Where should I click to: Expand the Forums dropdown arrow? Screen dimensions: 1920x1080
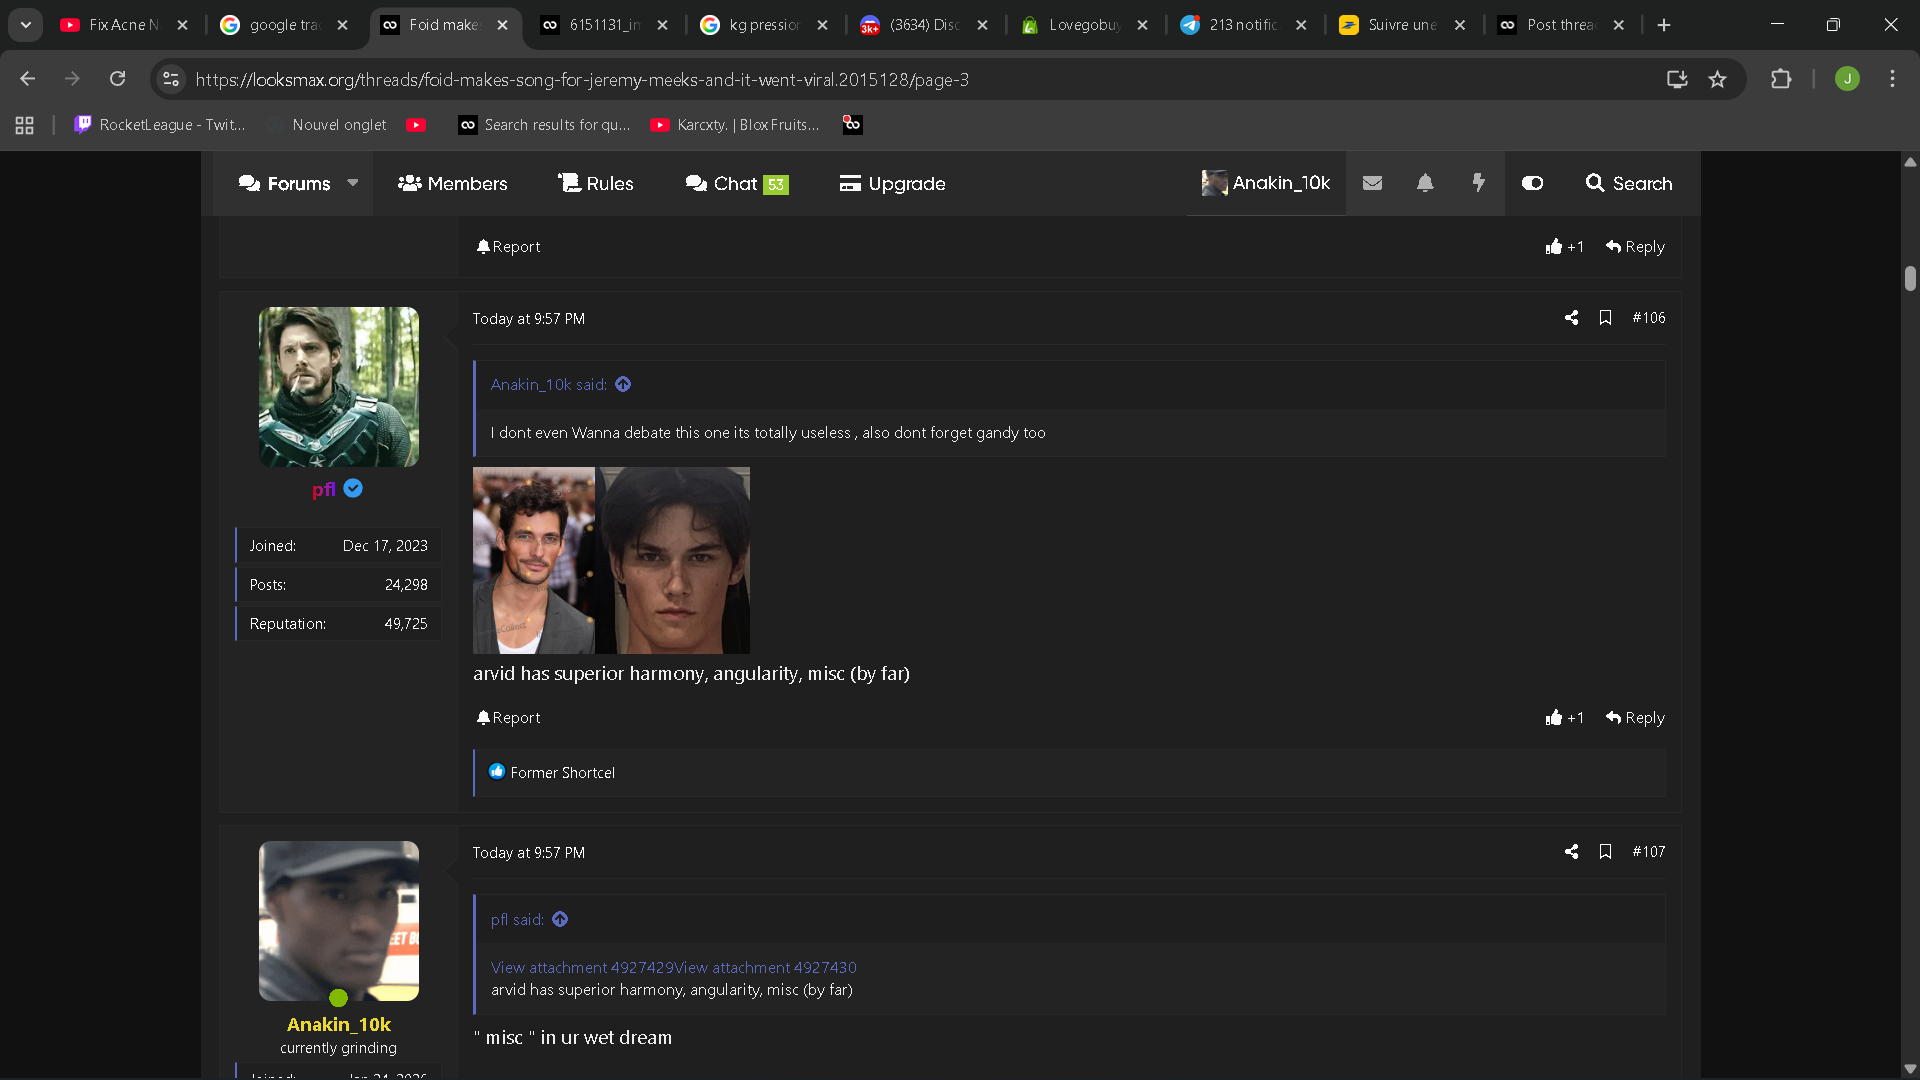click(x=353, y=183)
